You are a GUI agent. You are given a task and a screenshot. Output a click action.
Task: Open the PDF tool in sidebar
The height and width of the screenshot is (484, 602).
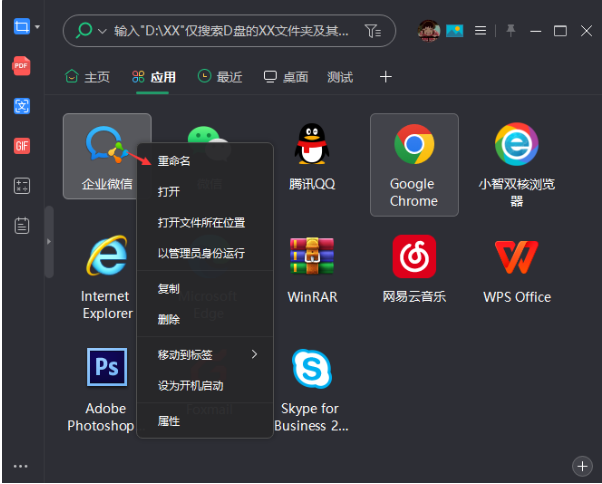coord(22,66)
